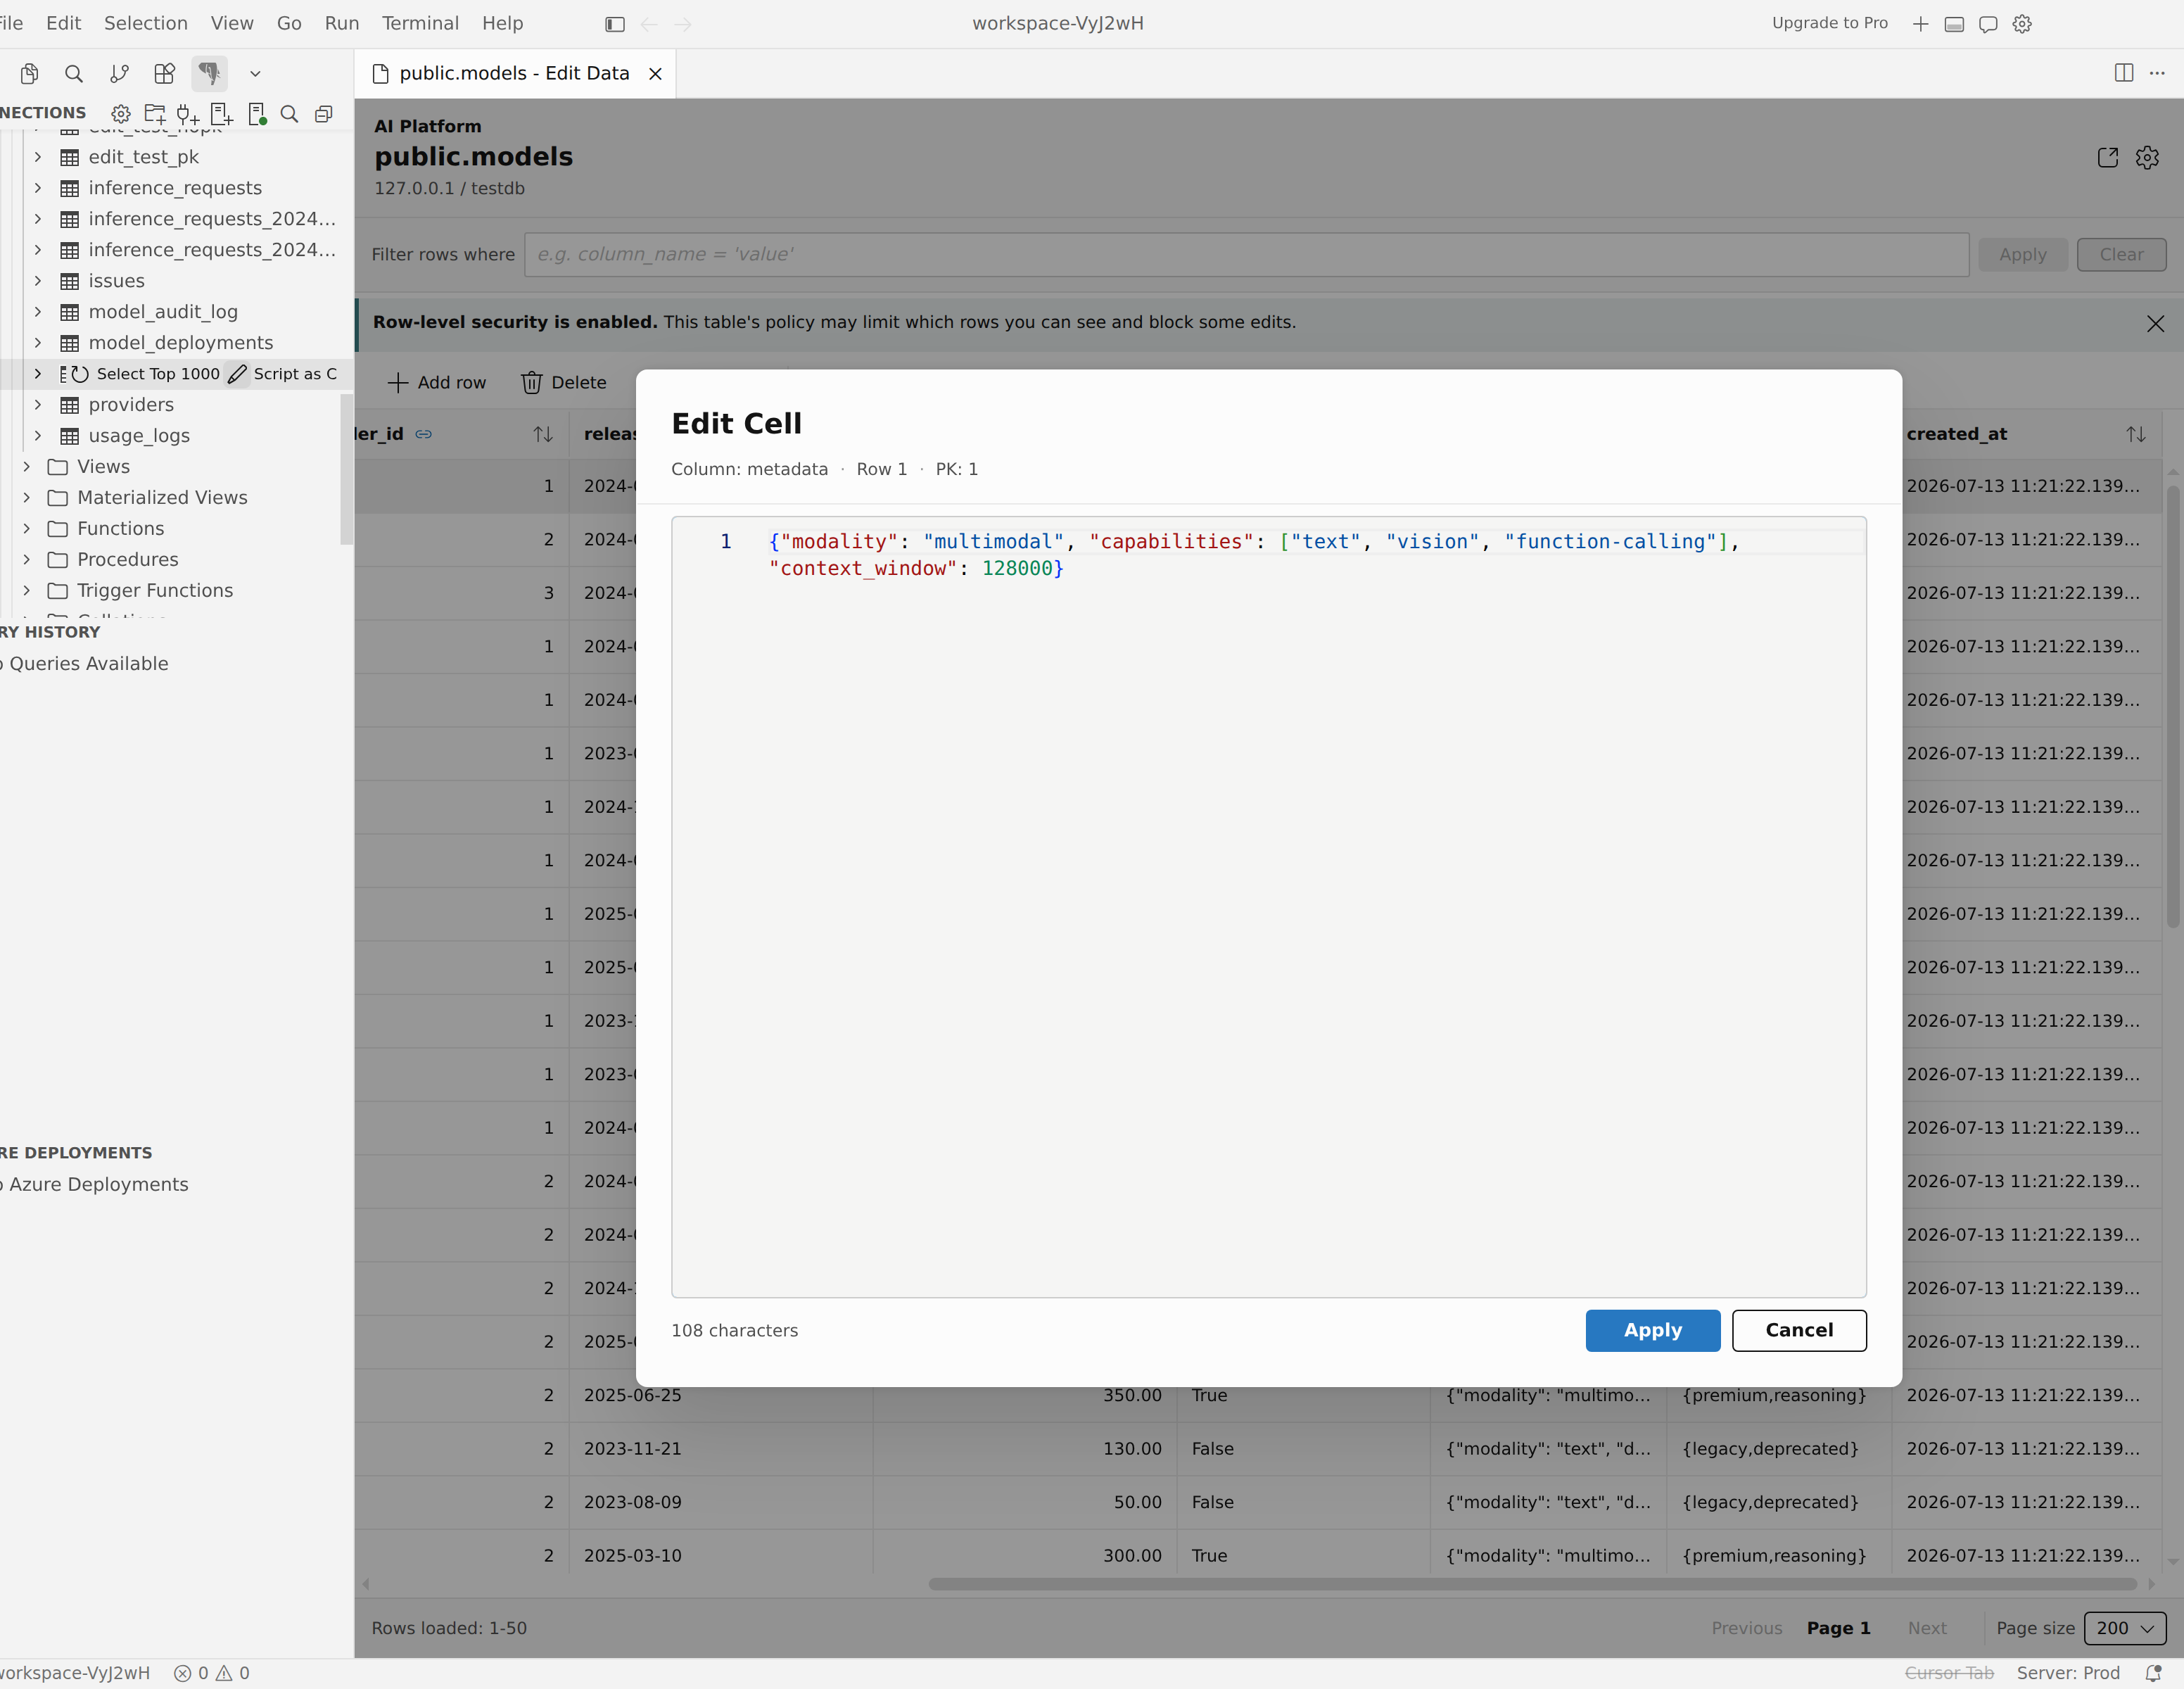Click the Next page link

pos(1926,1628)
